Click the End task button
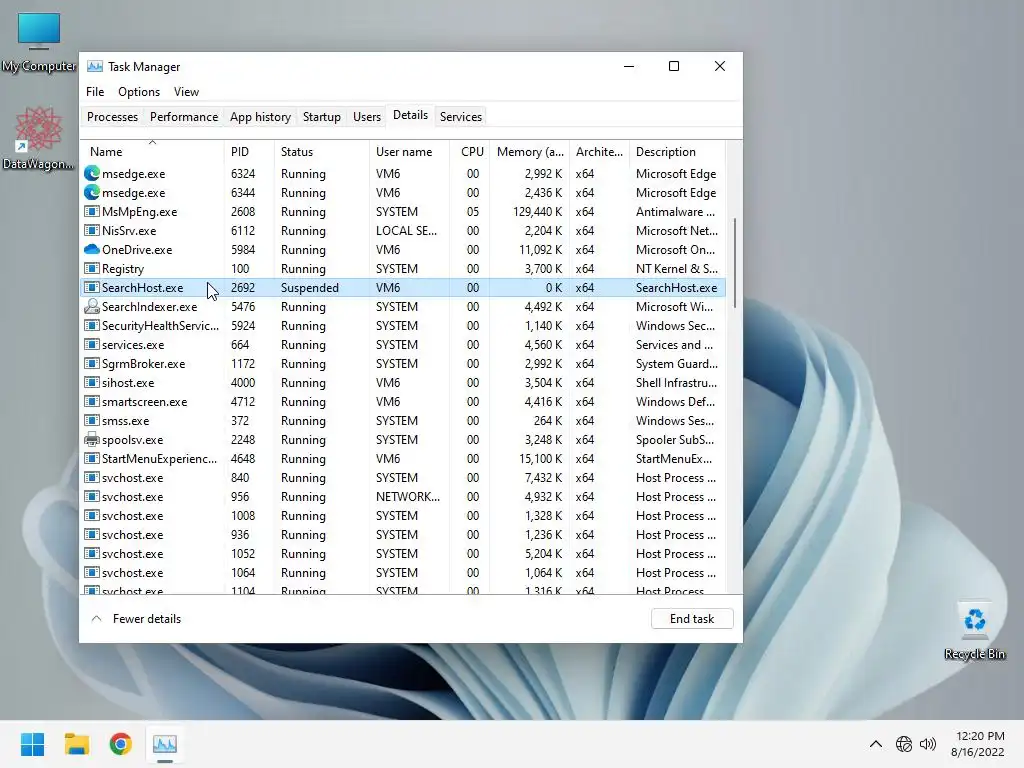 tap(692, 618)
